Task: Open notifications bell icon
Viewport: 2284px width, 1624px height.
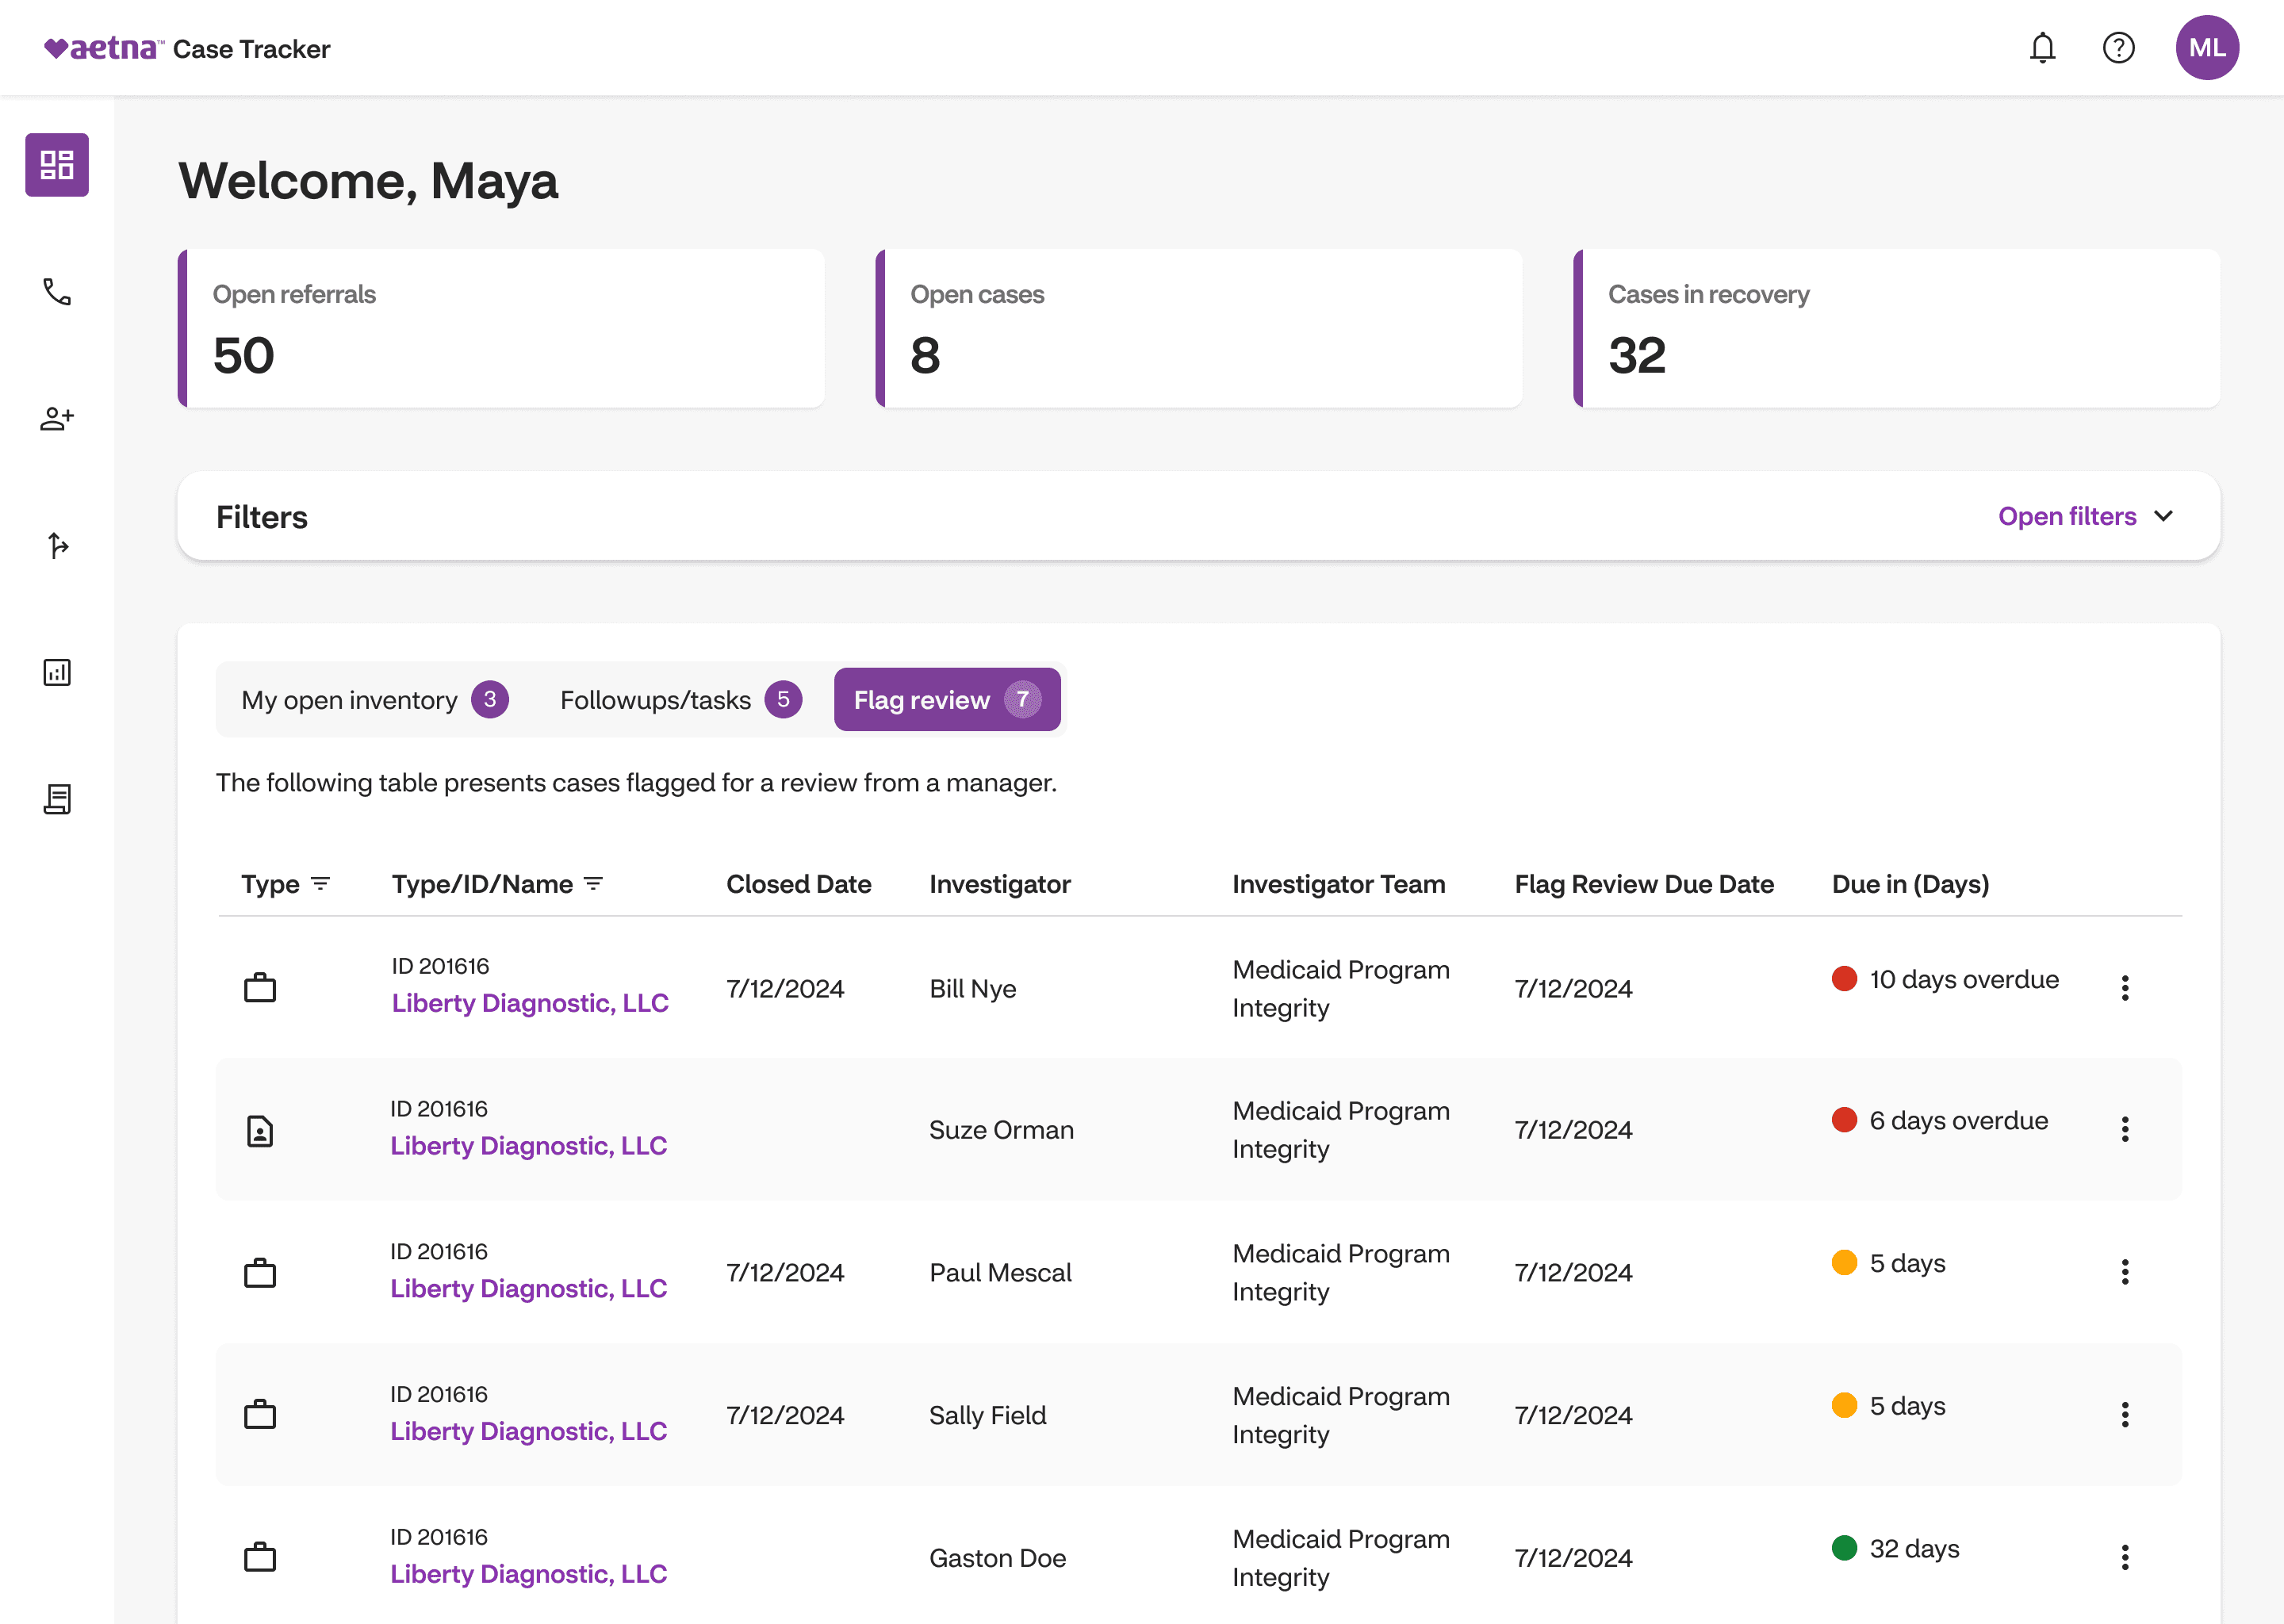Action: tap(2042, 48)
